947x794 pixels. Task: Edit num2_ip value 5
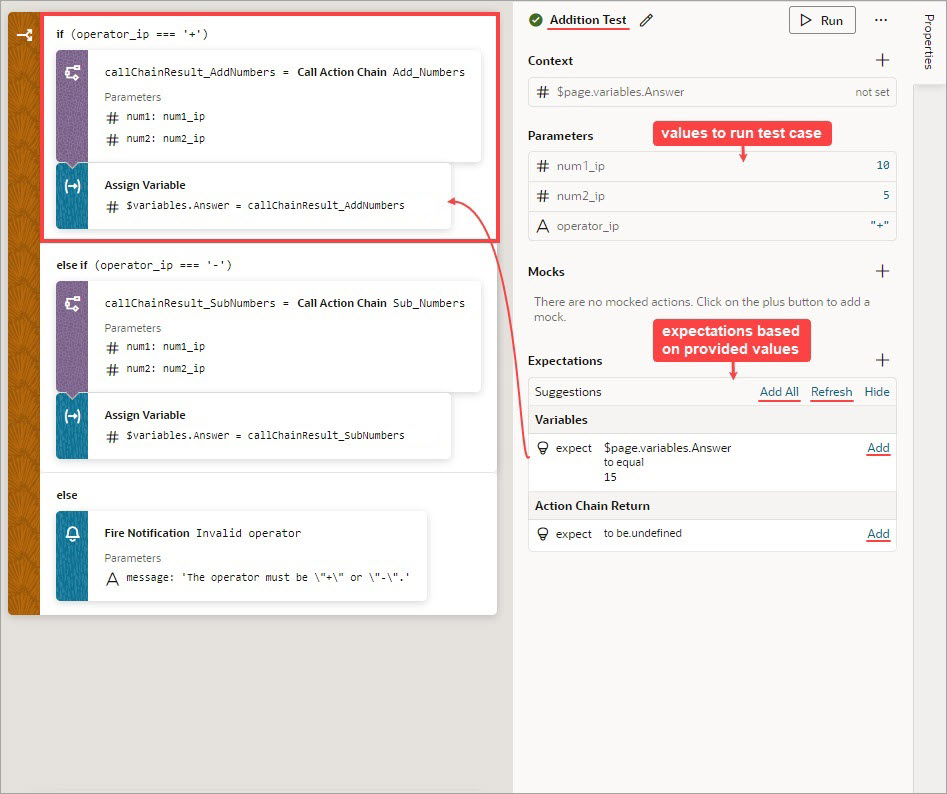(x=886, y=196)
